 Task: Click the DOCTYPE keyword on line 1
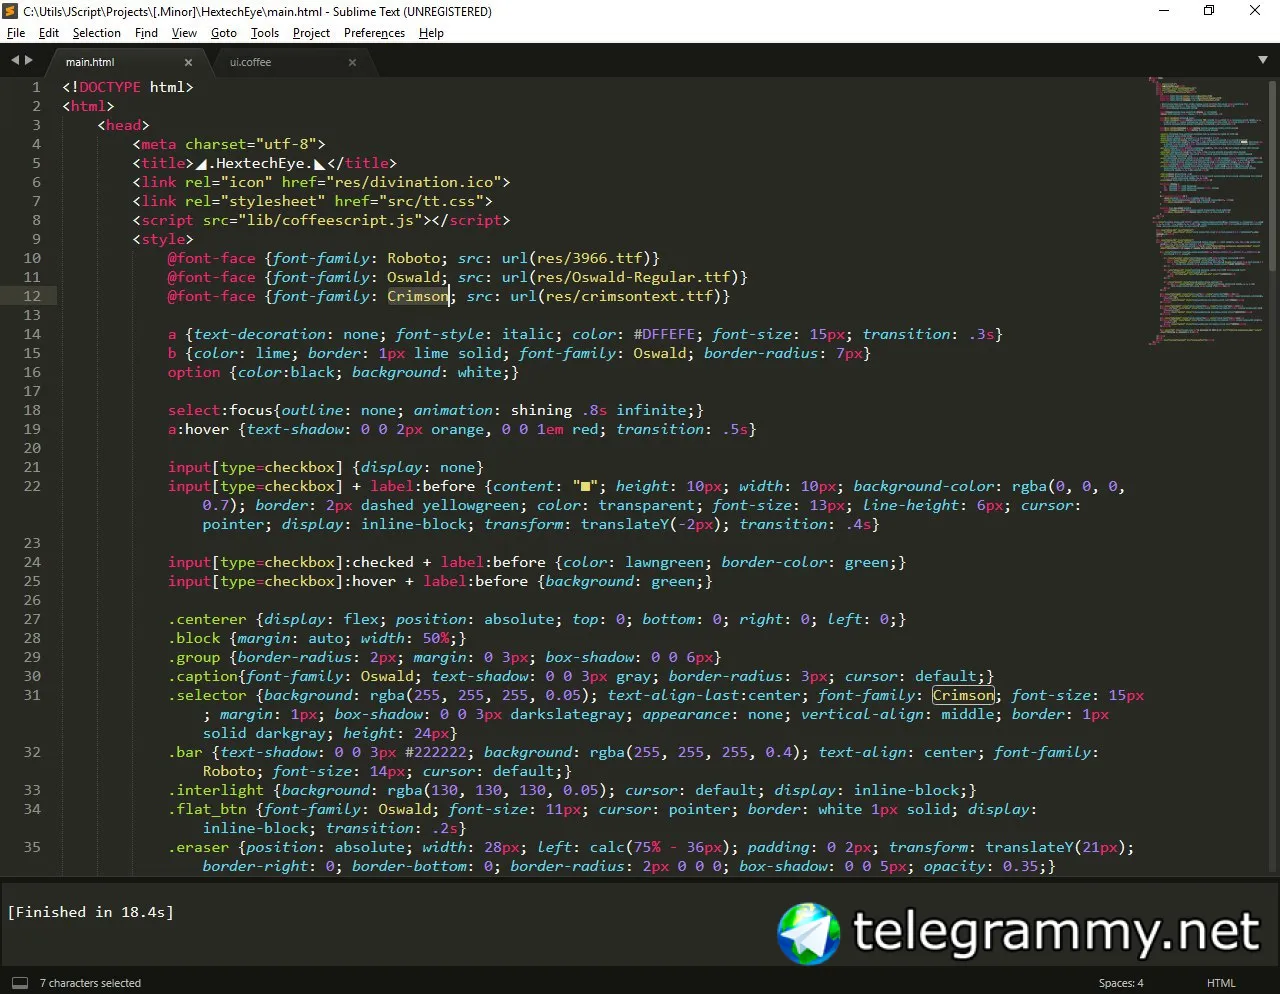coord(110,87)
